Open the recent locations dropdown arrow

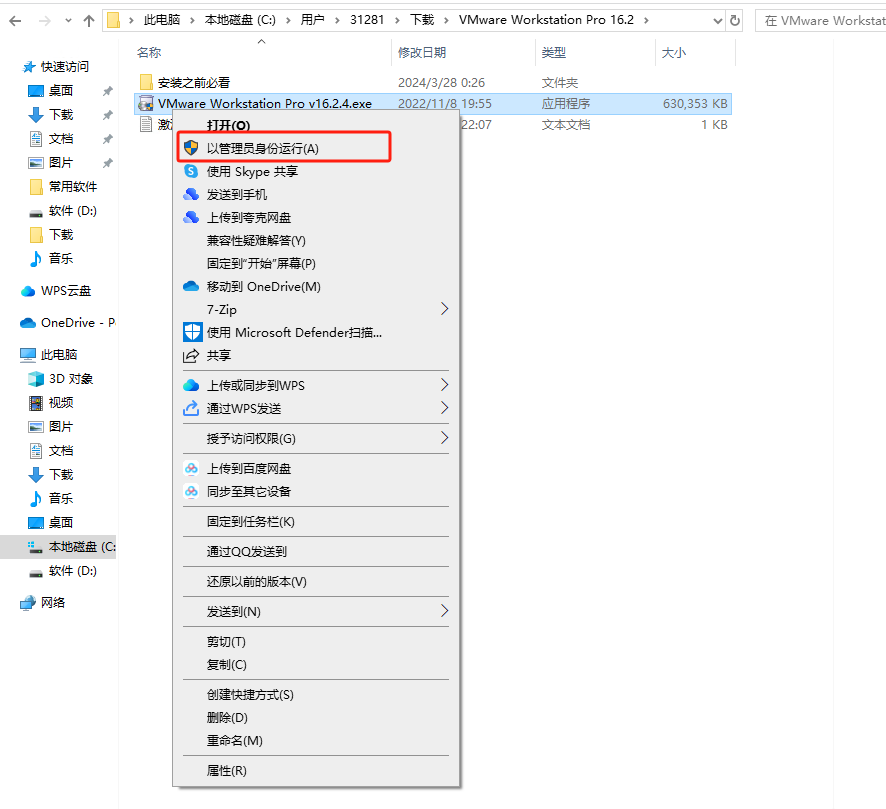pos(68,21)
